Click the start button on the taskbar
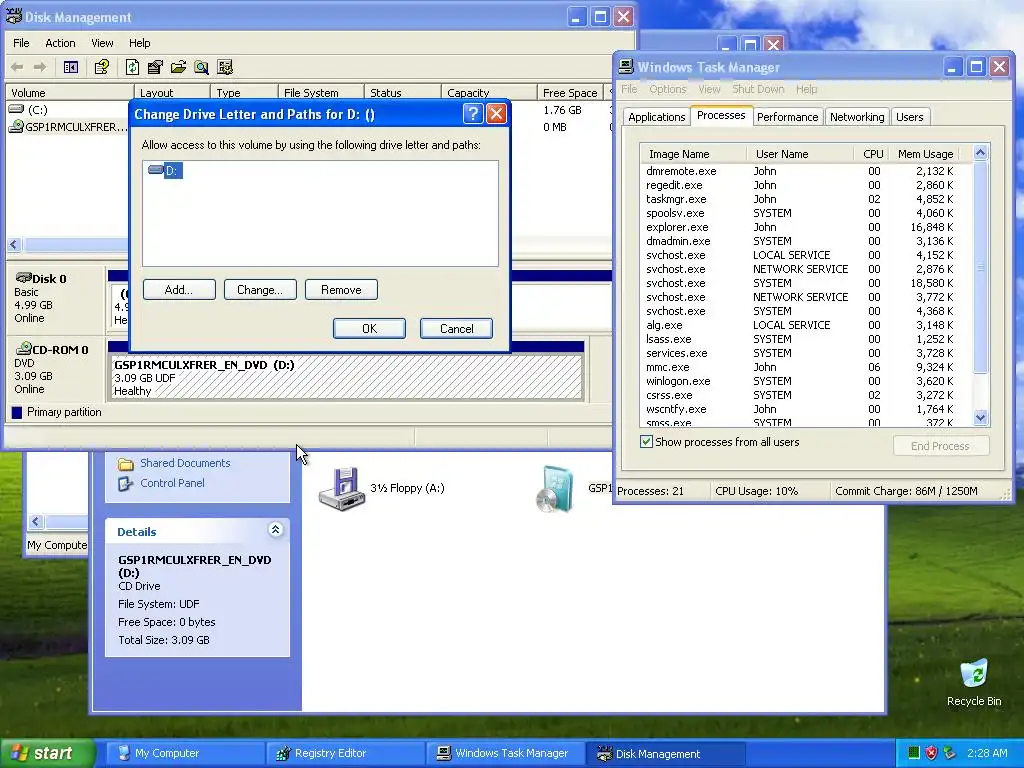Image resolution: width=1024 pixels, height=768 pixels. coord(47,753)
